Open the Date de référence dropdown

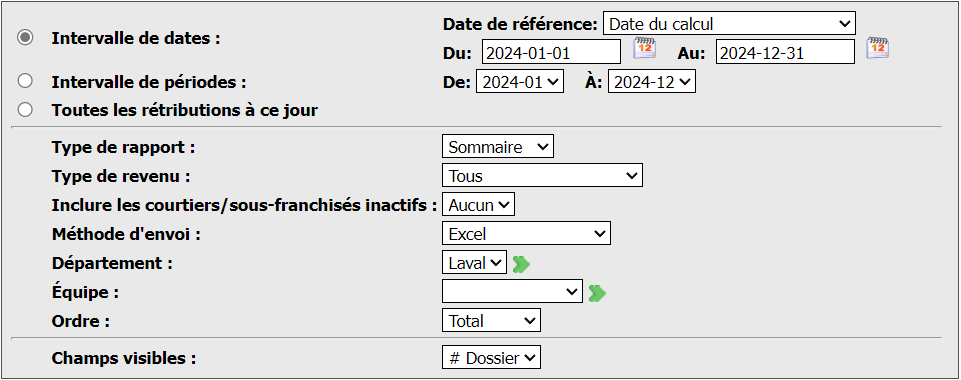729,24
